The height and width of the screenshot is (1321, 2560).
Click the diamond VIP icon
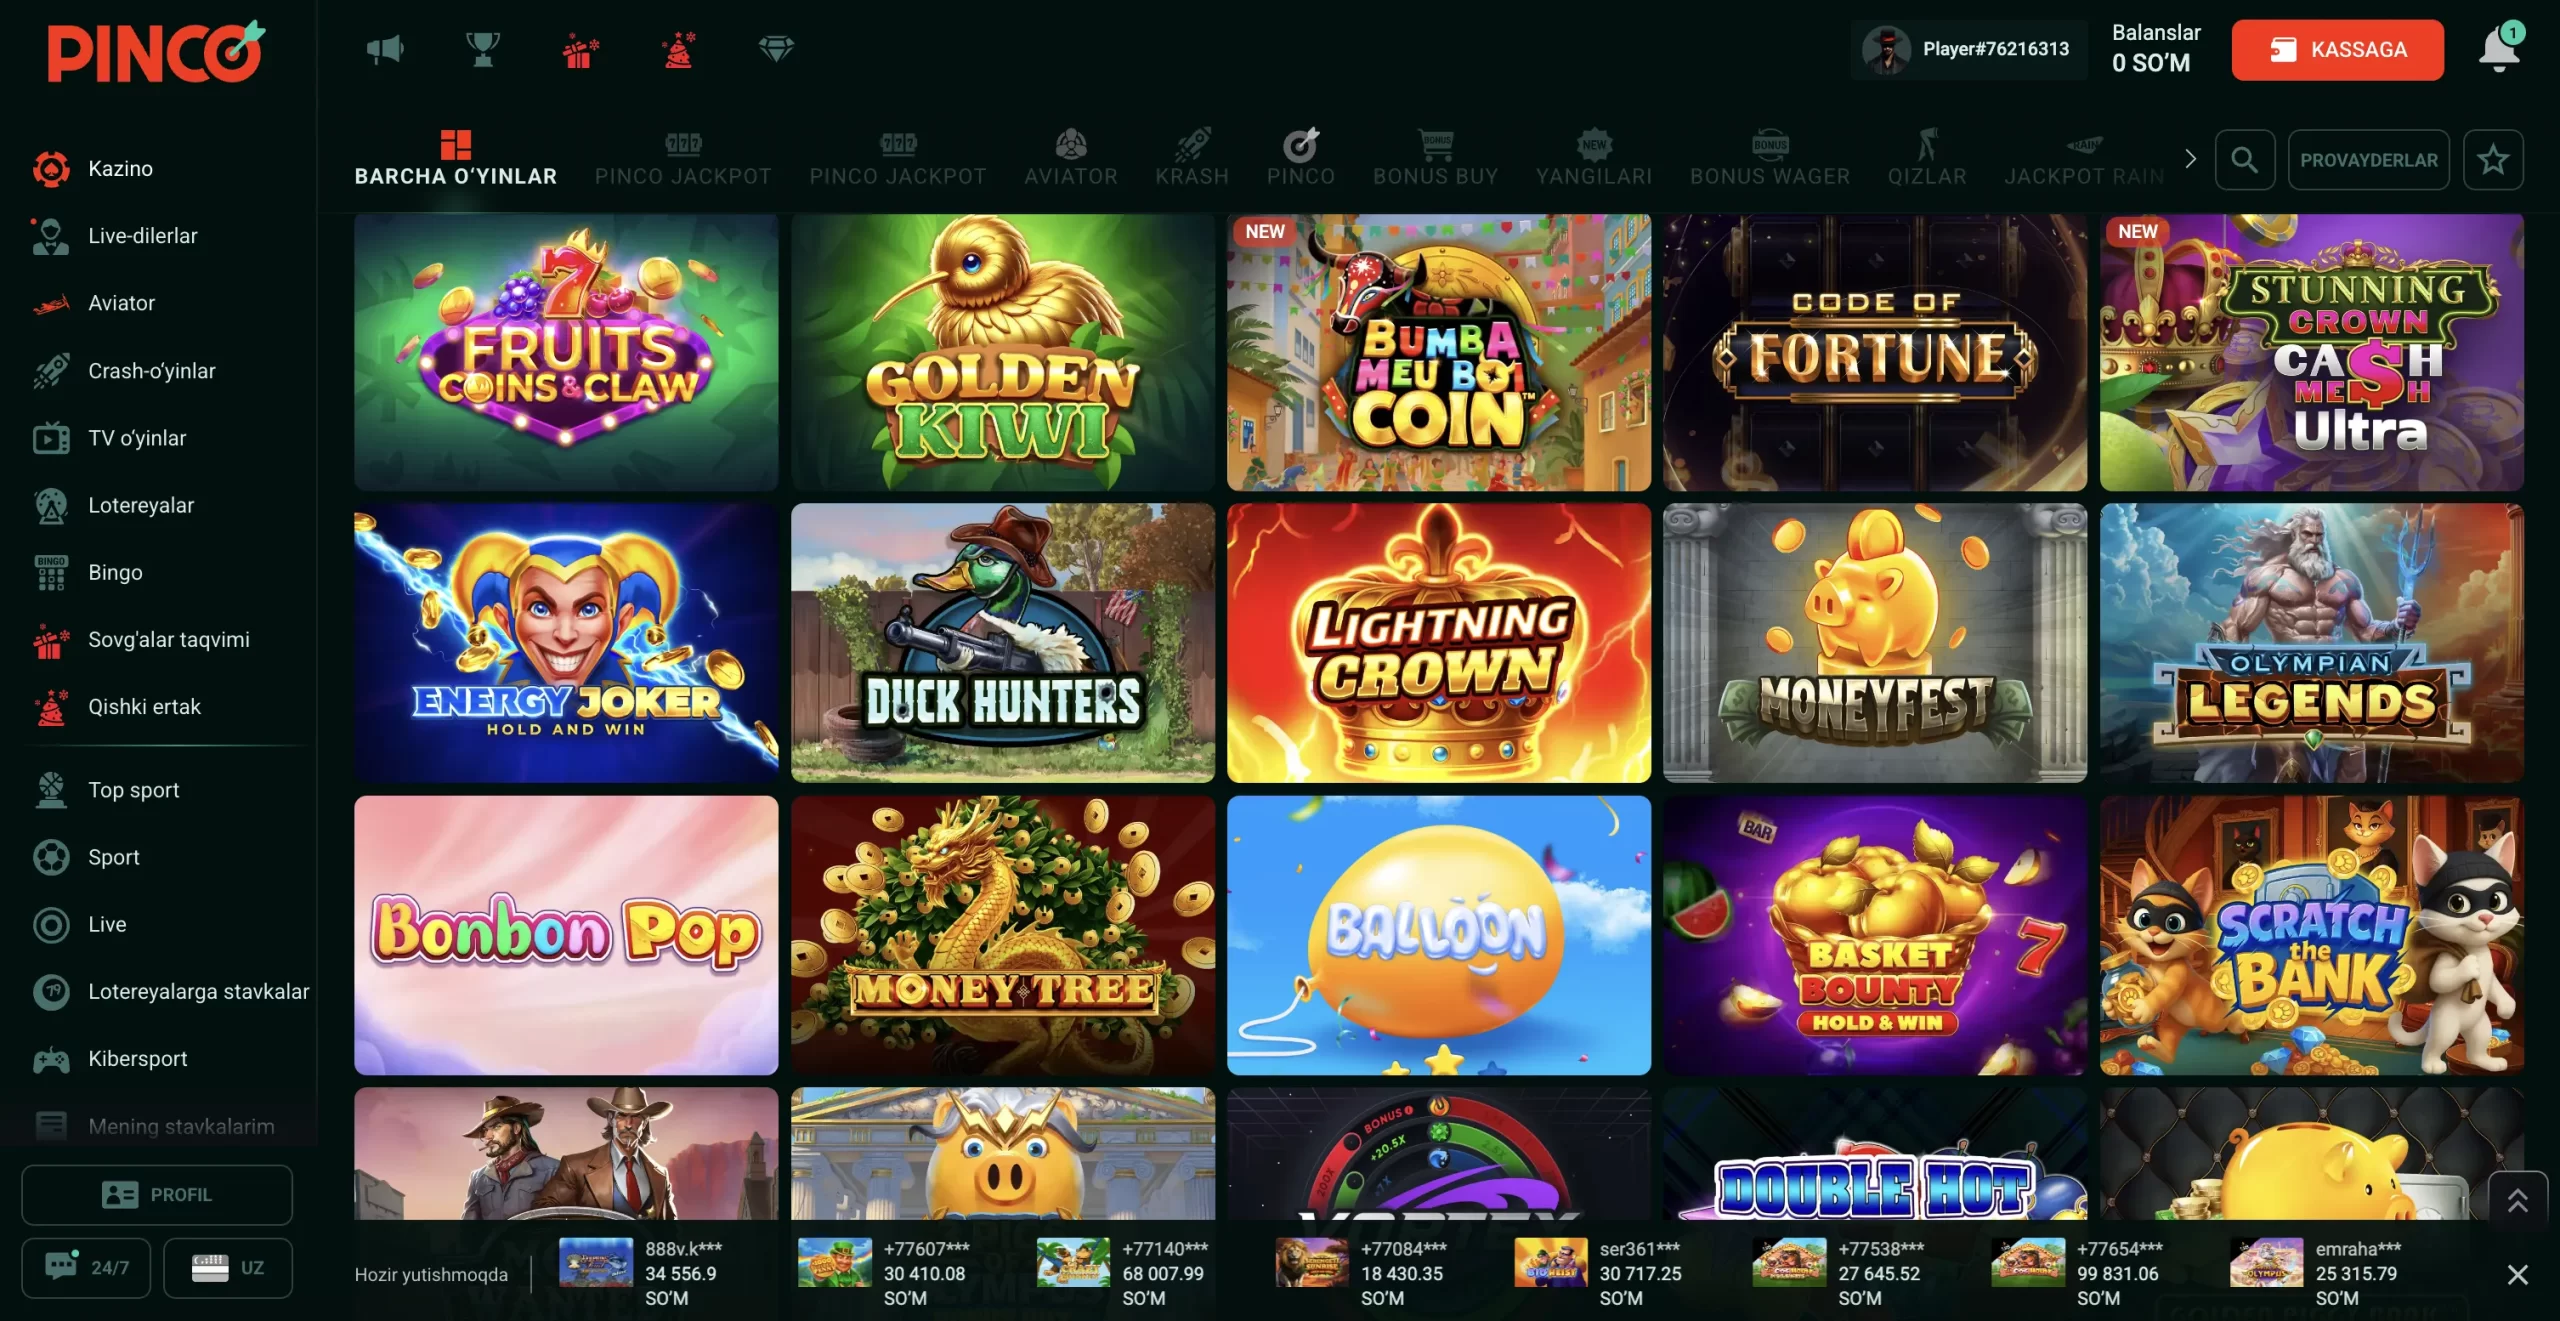776,49
